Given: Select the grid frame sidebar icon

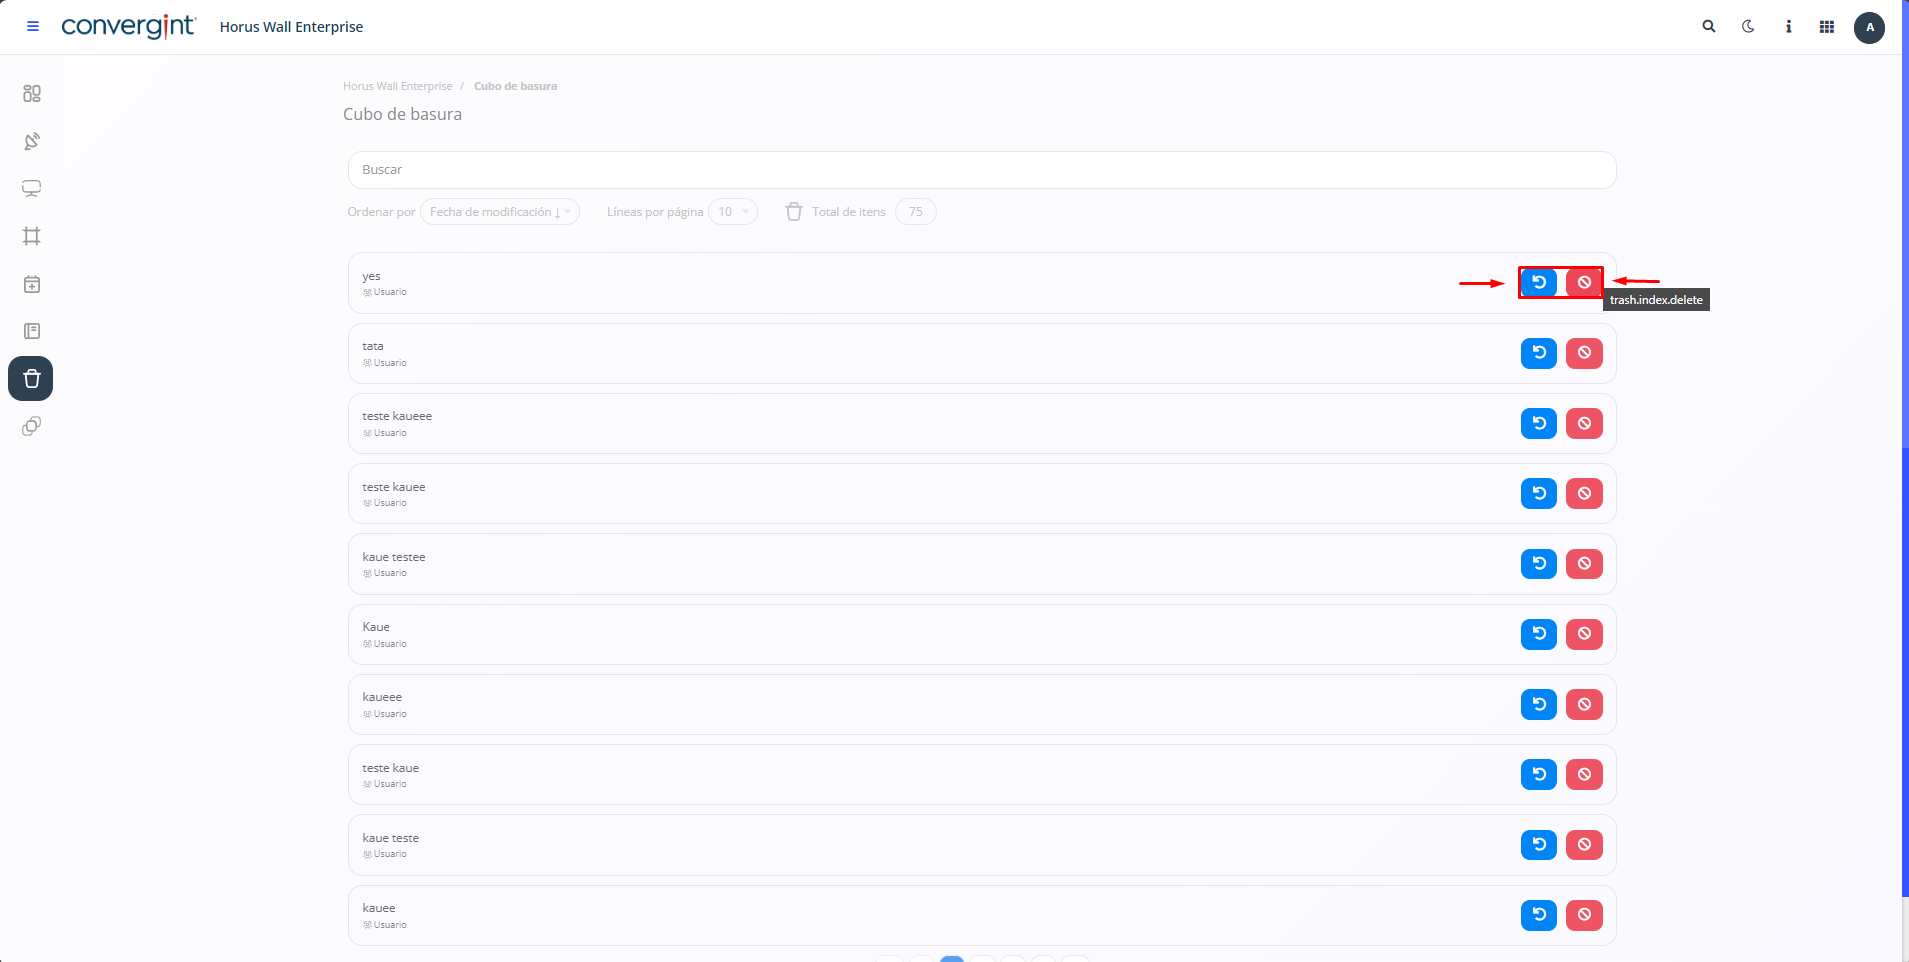Looking at the screenshot, I should (32, 236).
